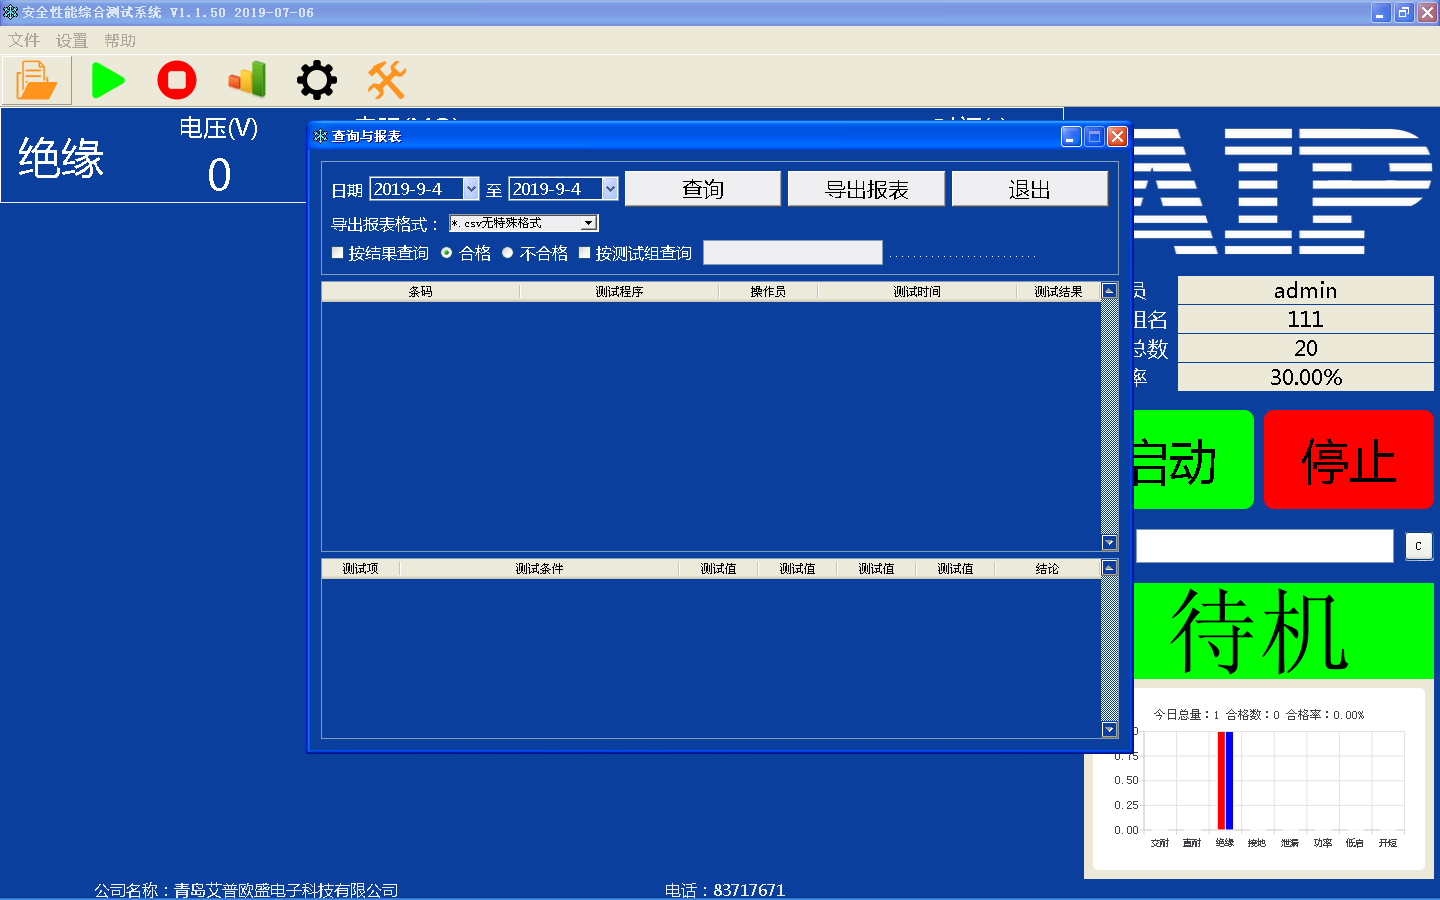Image resolution: width=1440 pixels, height=900 pixels.
Task: Open the bar chart report icon
Action: click(247, 80)
